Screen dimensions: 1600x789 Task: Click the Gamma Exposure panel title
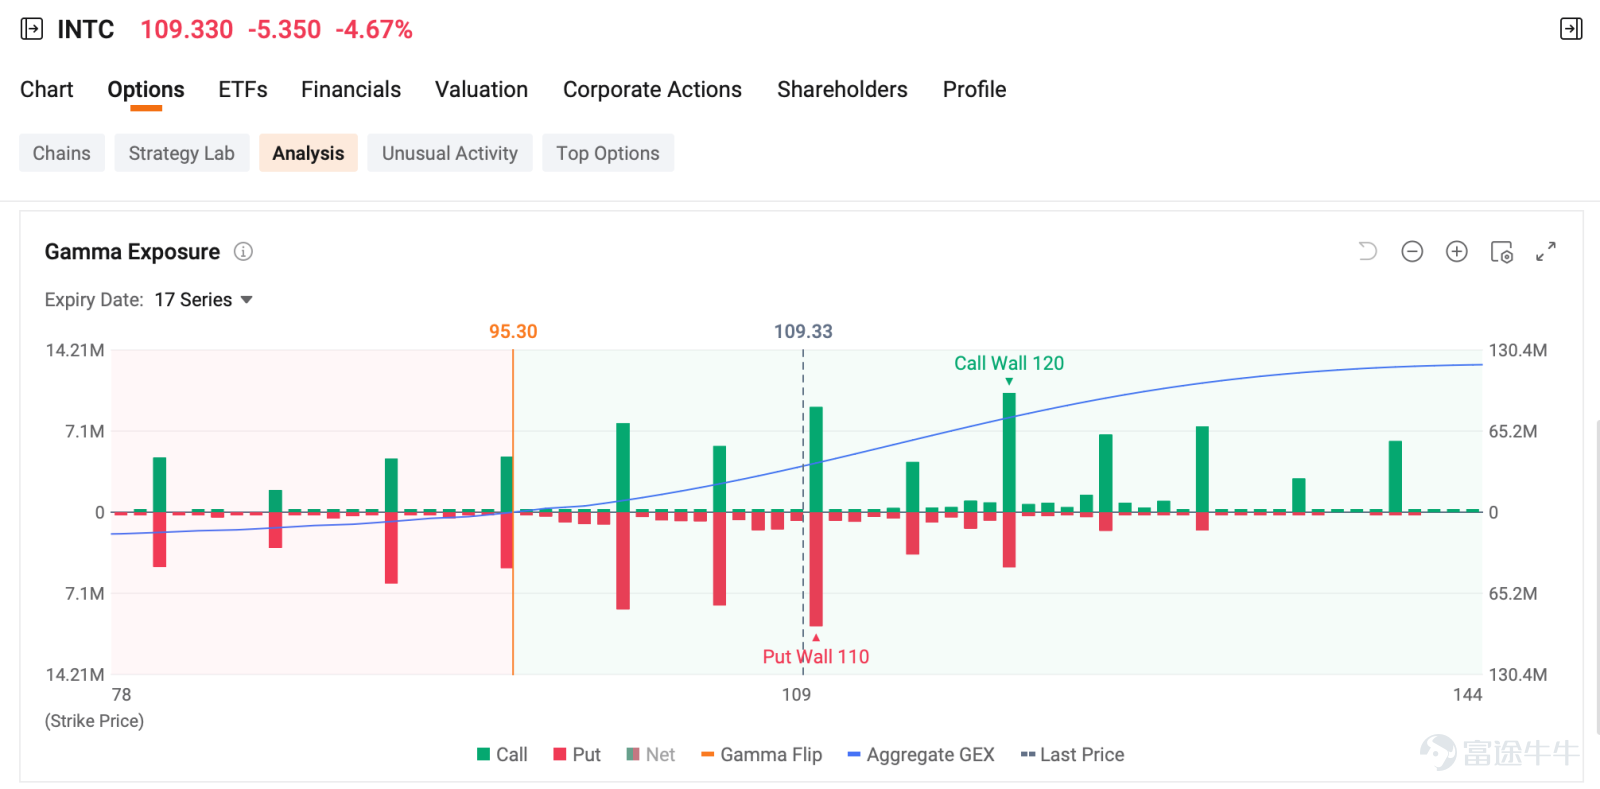tap(132, 252)
